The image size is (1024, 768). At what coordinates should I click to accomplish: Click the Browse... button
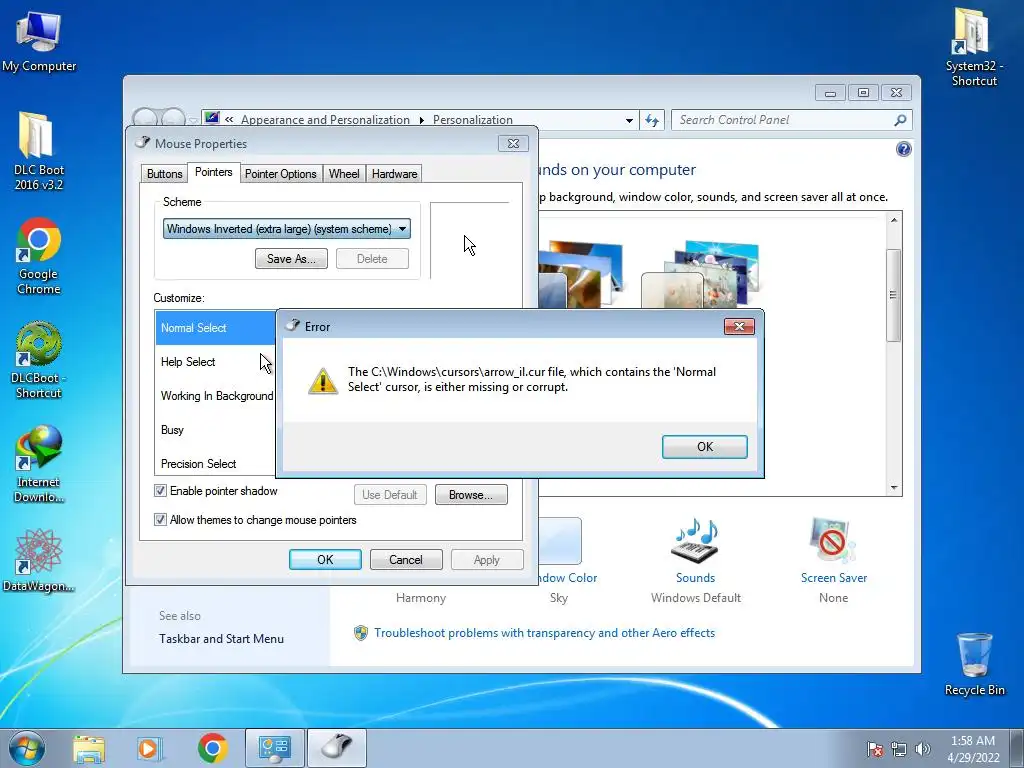(471, 495)
